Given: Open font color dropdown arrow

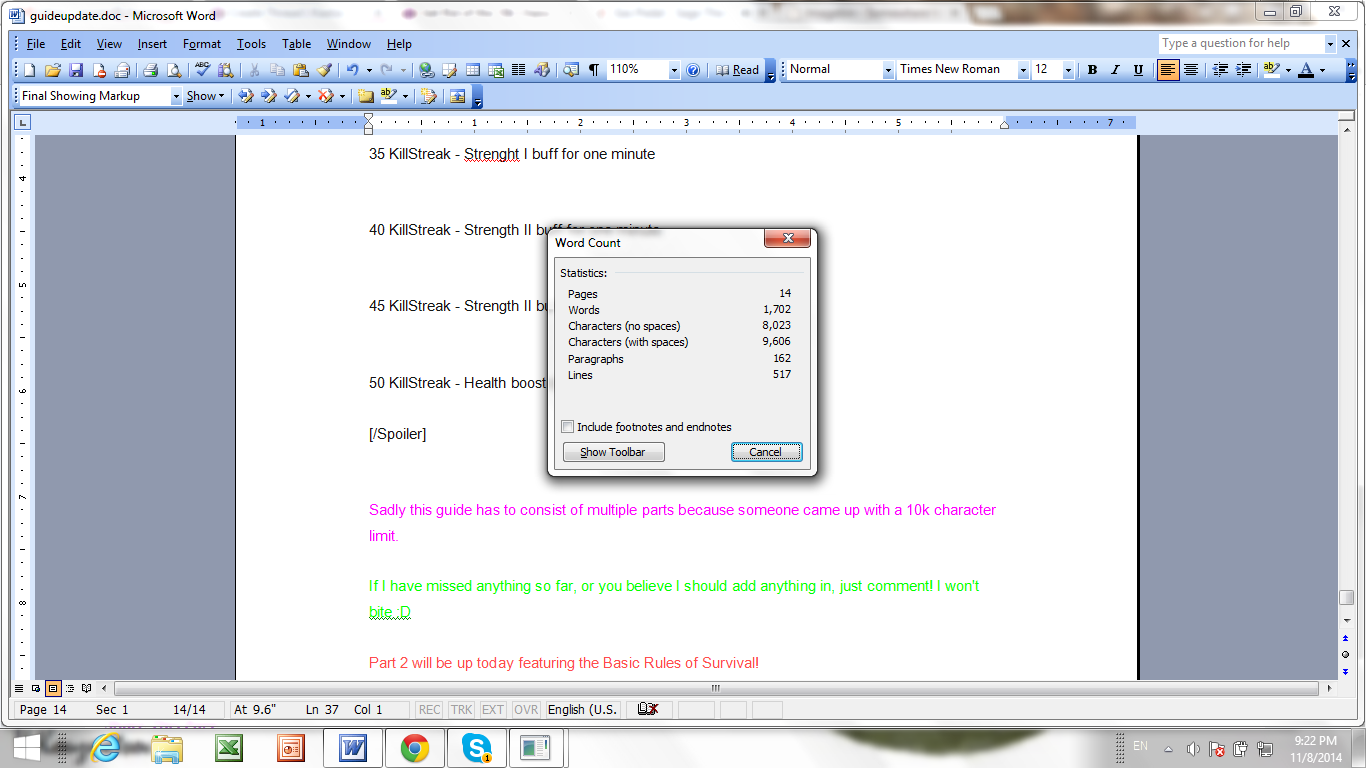Looking at the screenshot, I should (1322, 70).
